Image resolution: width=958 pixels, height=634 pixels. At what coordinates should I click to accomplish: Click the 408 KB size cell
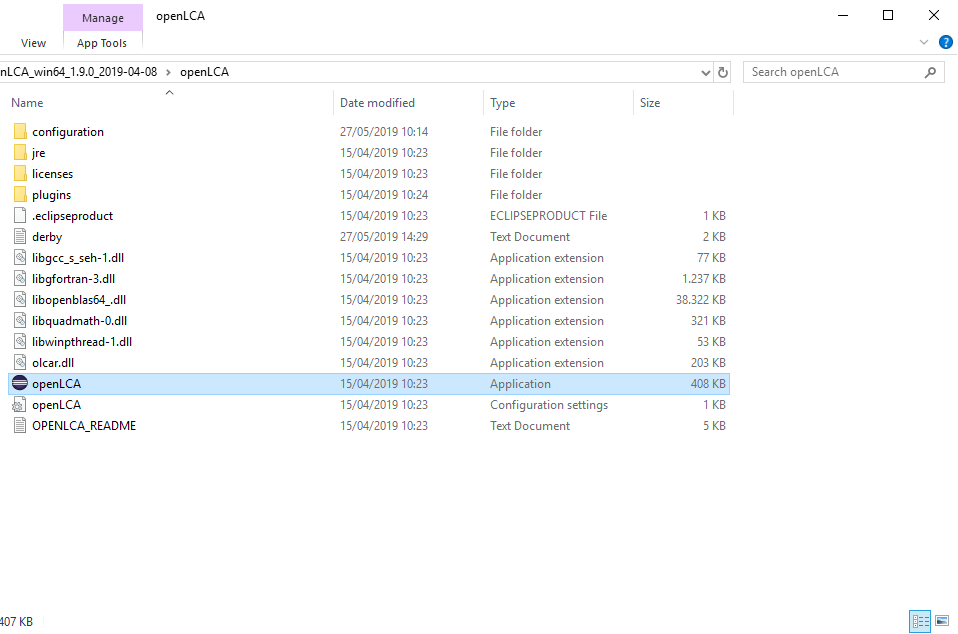pos(708,384)
